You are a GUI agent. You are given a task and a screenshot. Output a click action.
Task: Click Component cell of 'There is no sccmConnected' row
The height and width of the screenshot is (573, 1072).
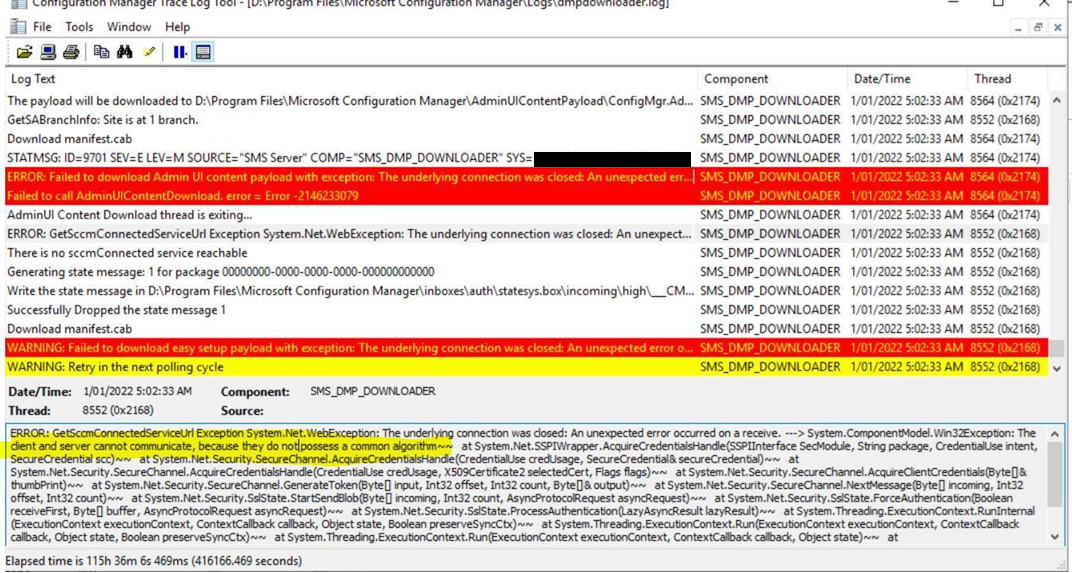pos(770,253)
